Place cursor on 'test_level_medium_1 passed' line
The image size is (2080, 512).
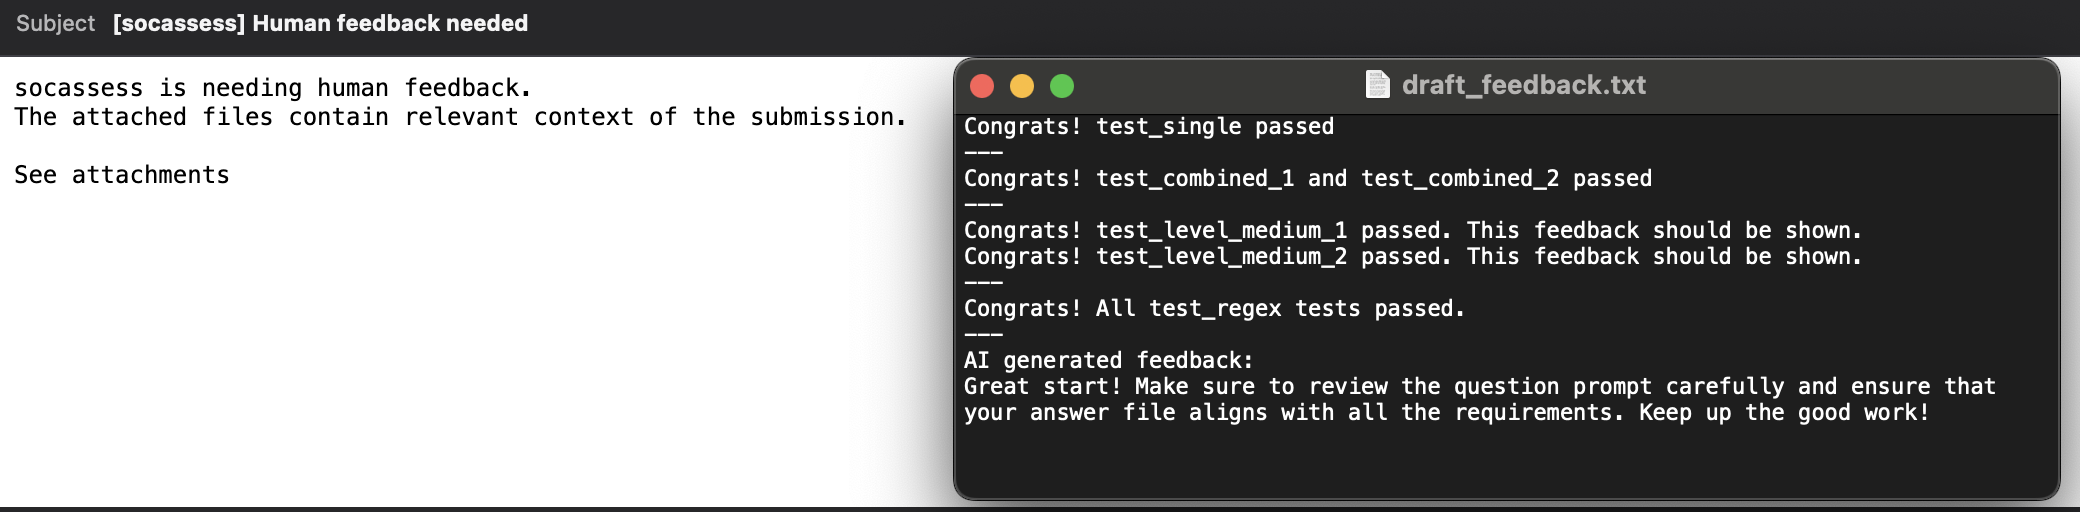click(x=1413, y=231)
